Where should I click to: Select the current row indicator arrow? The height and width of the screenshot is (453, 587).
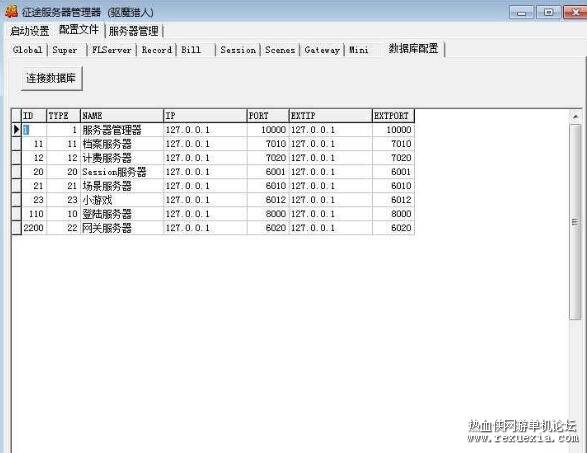16,130
